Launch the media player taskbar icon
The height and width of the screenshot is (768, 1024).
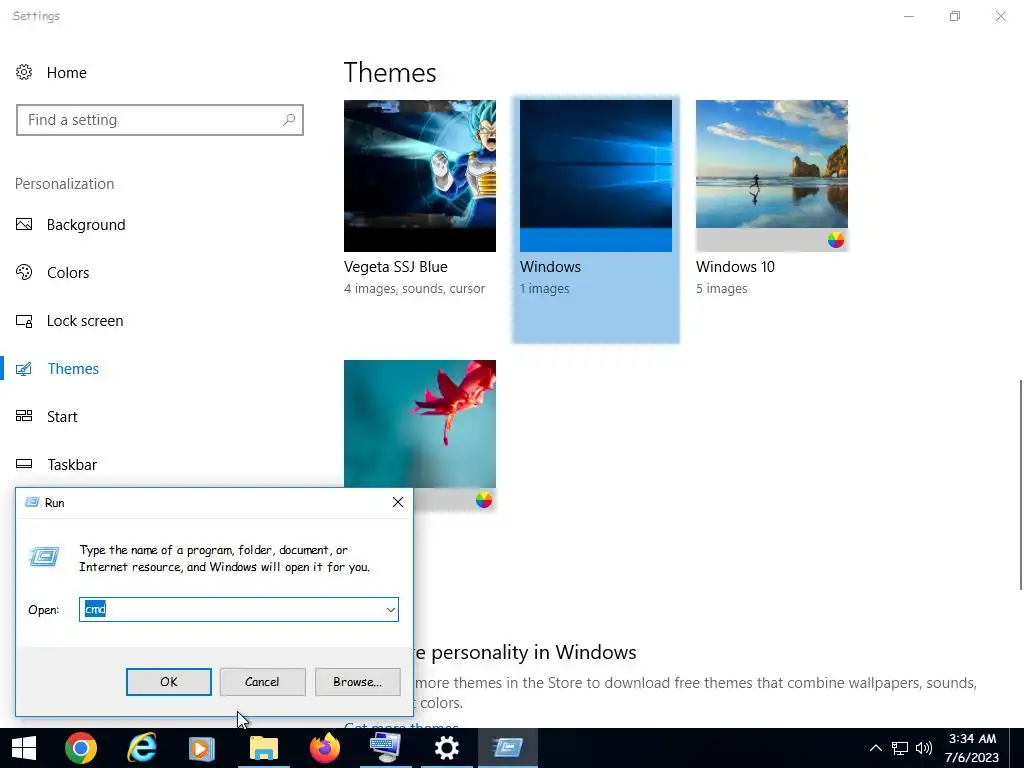pyautogui.click(x=201, y=748)
